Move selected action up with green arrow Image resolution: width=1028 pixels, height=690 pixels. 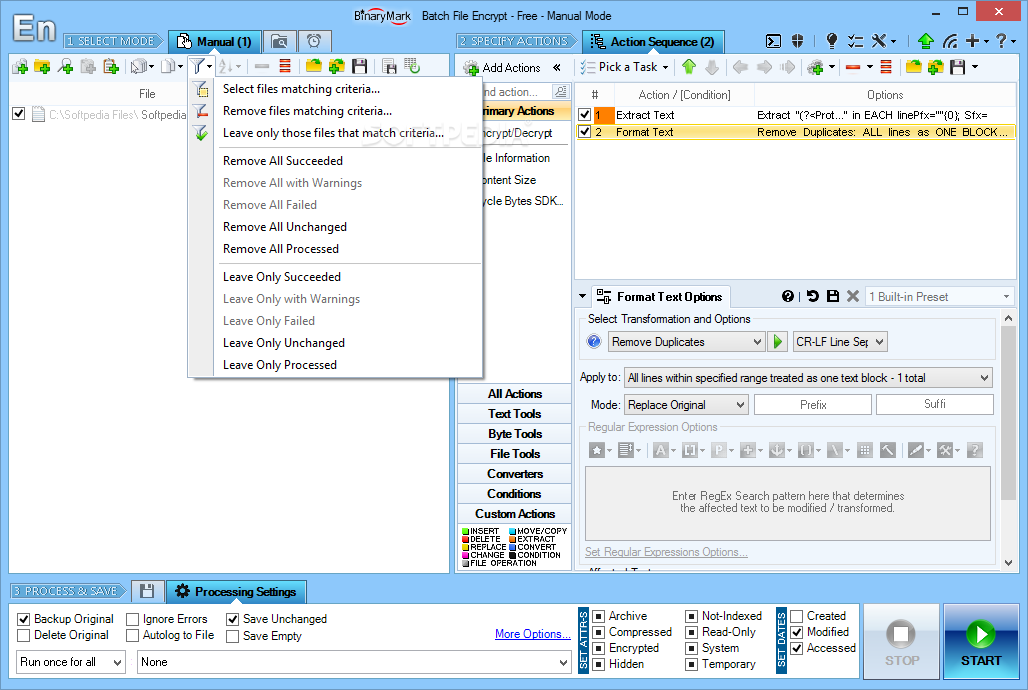pyautogui.click(x=688, y=67)
